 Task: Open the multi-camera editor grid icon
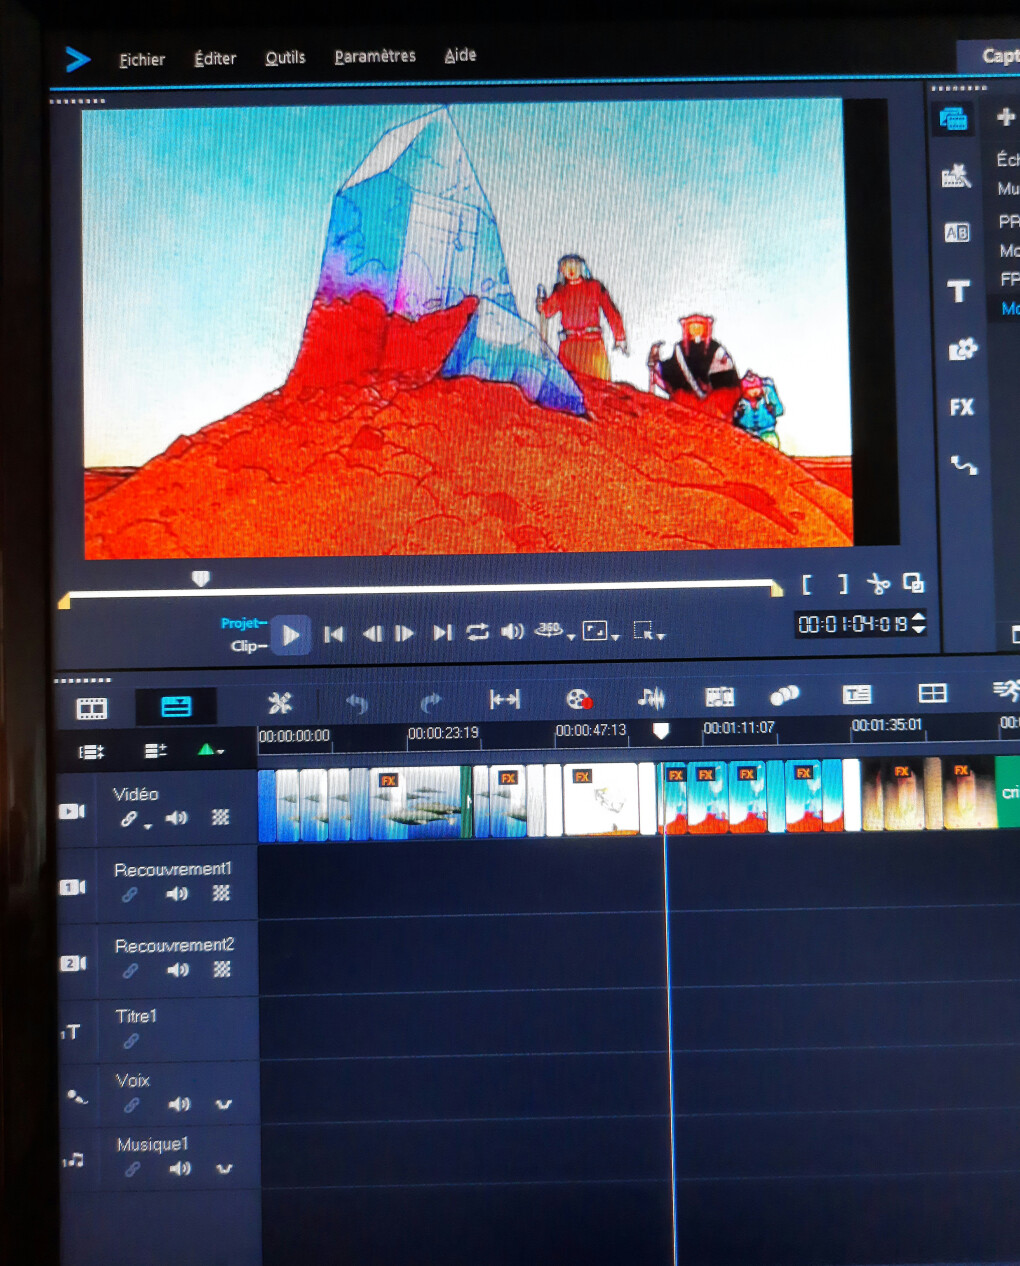(x=932, y=693)
